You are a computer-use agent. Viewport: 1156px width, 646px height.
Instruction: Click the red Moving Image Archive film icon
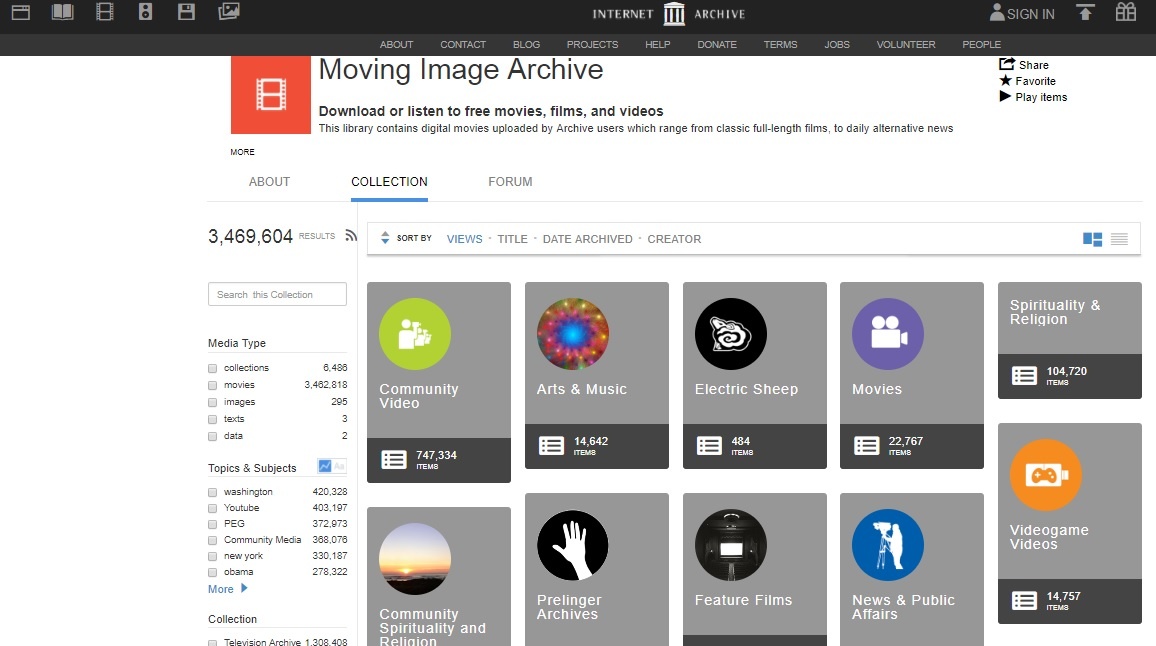271,95
